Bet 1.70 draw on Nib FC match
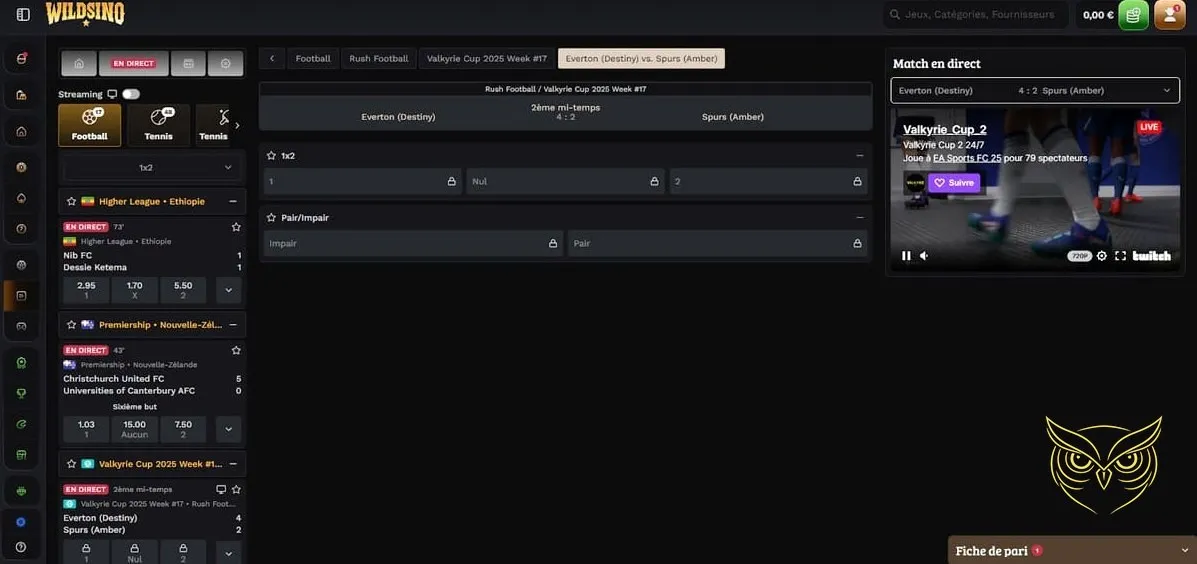Image resolution: width=1197 pixels, height=564 pixels. (134, 290)
